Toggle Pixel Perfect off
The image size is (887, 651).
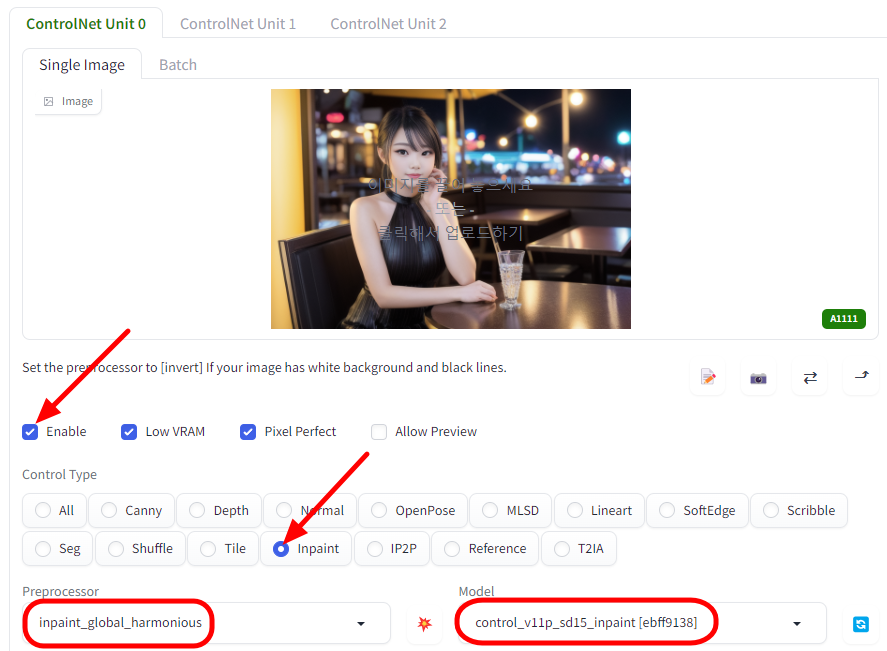[247, 431]
